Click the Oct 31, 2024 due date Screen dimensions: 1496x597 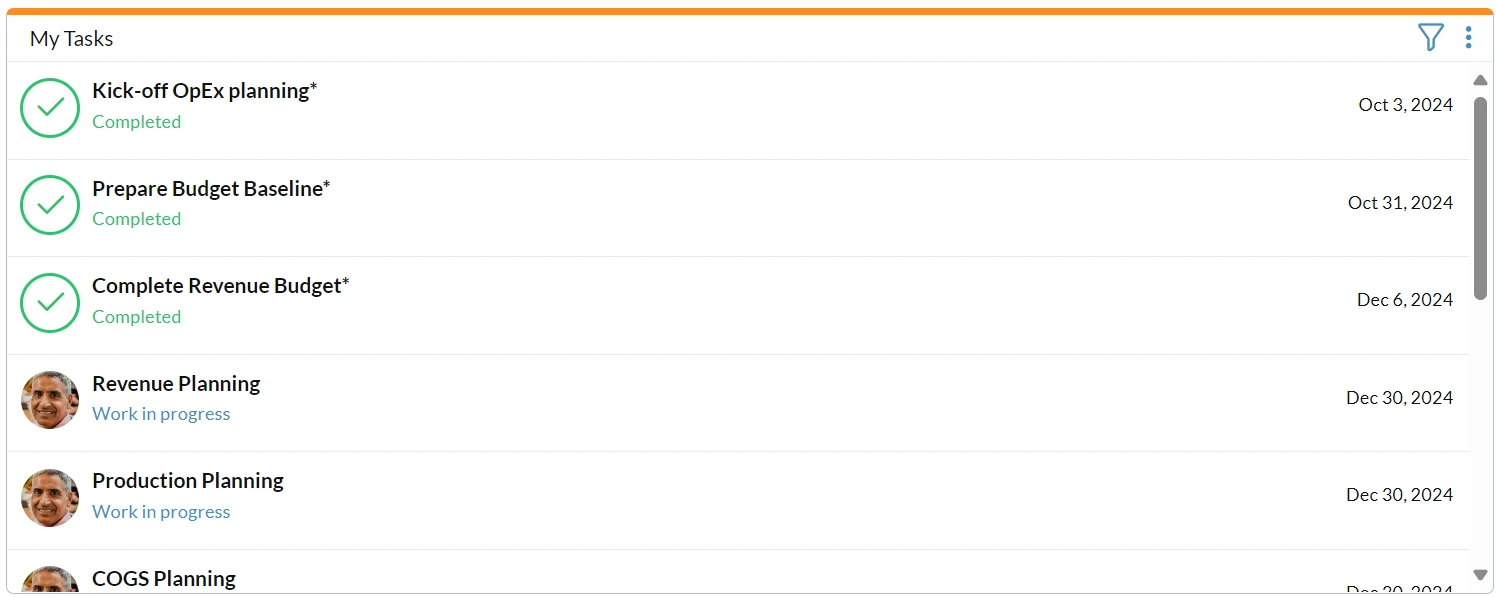tap(1400, 203)
